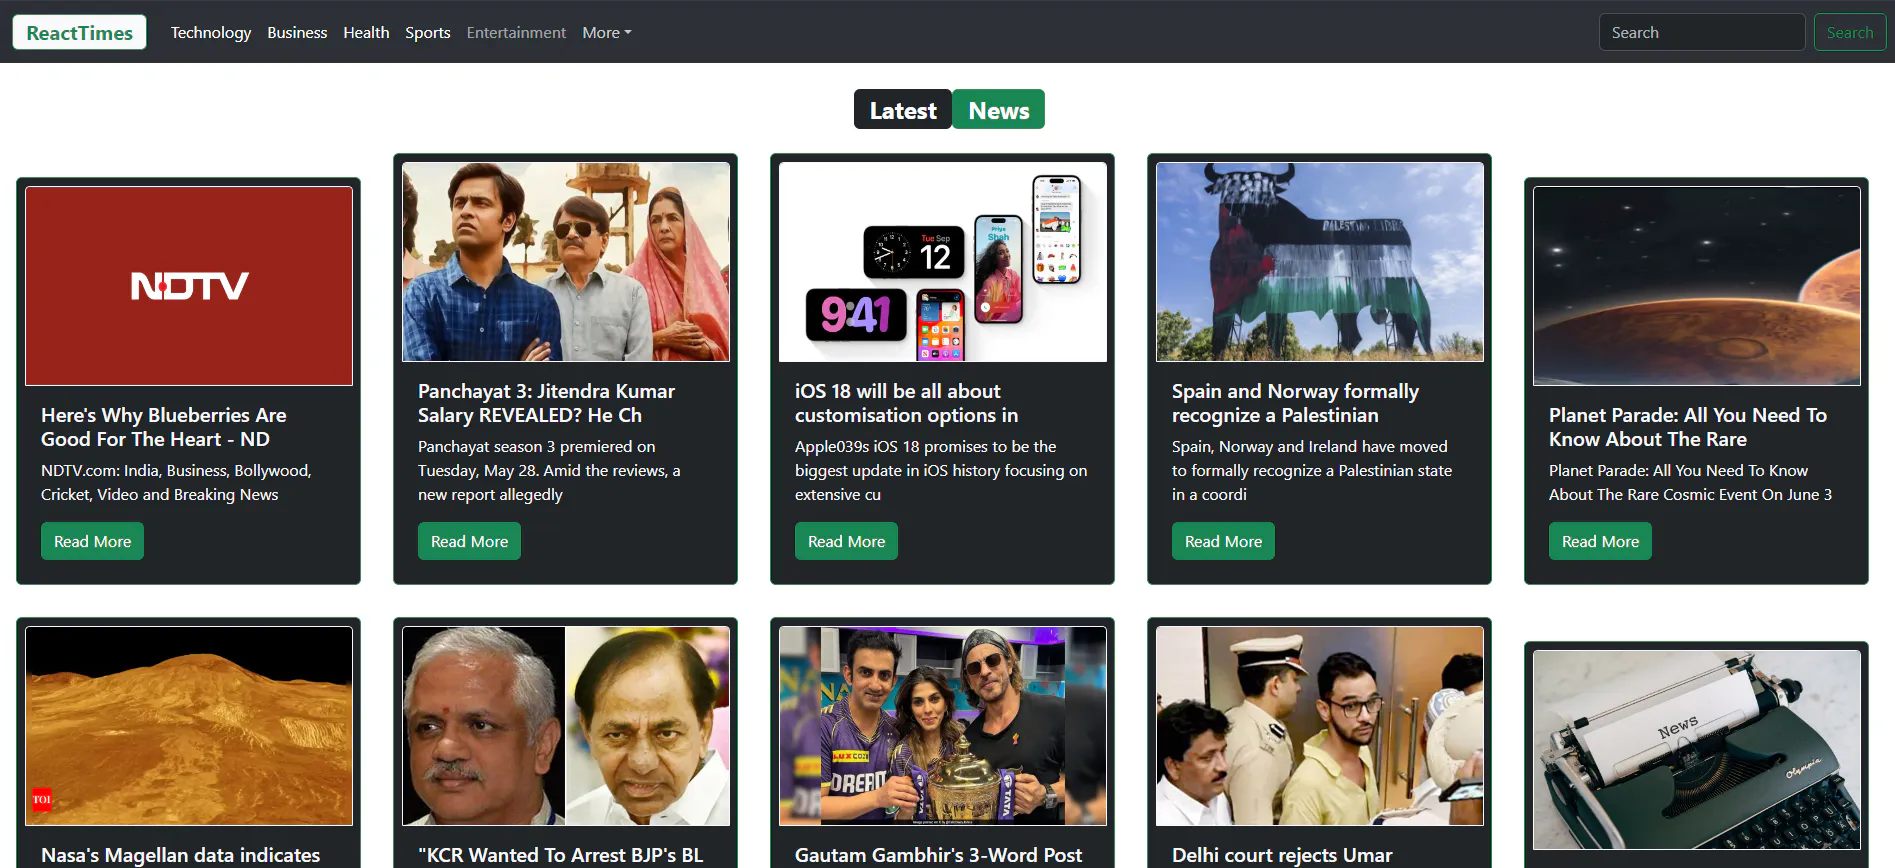This screenshot has height=868, width=1895.
Task: Click summary 'Planet Parade: All You Need To Know About'
Action: tap(1690, 482)
